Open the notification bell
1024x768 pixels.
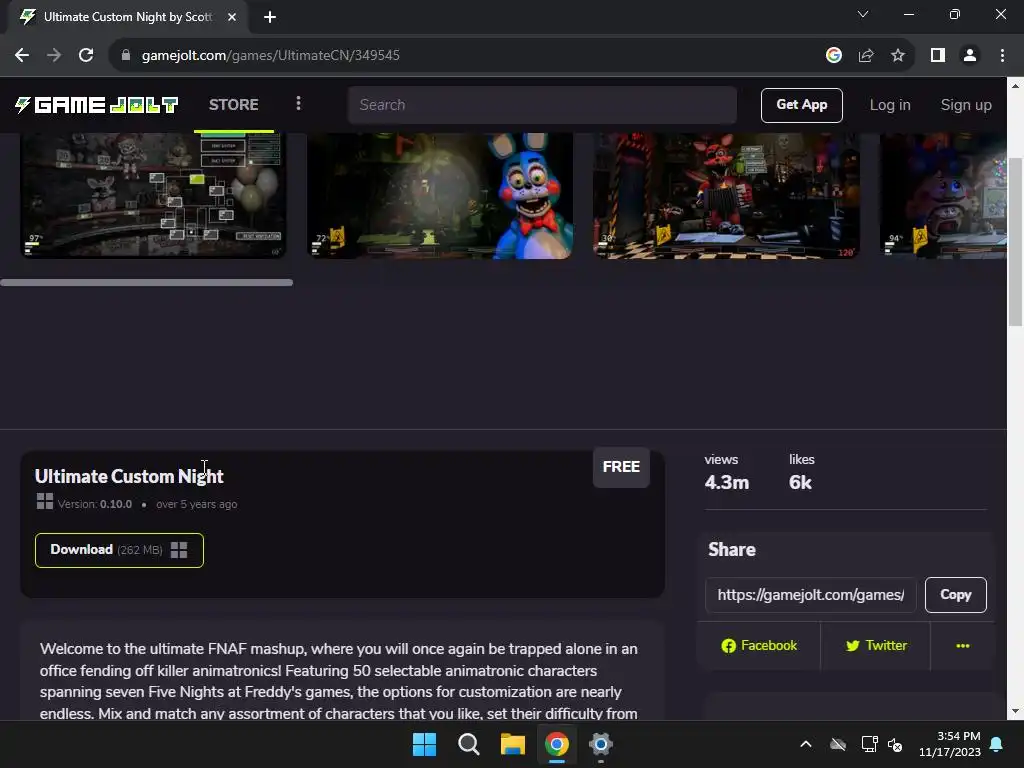point(997,744)
